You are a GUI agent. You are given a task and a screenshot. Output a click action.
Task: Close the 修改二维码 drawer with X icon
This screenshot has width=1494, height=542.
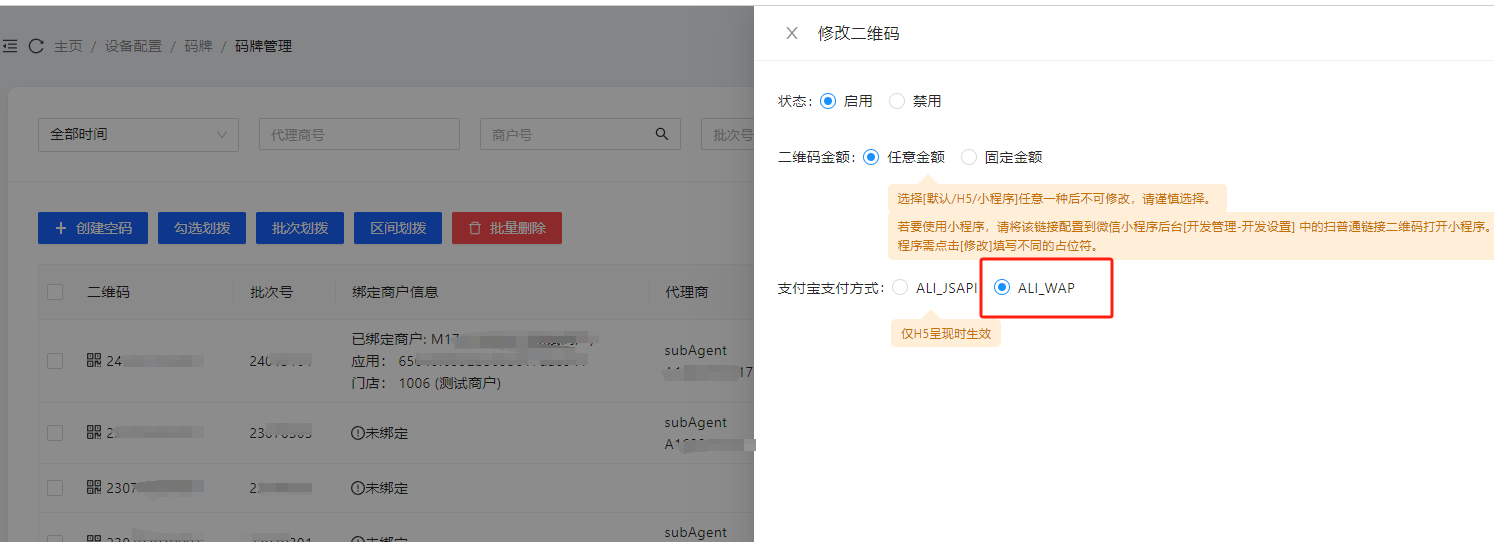[x=792, y=33]
